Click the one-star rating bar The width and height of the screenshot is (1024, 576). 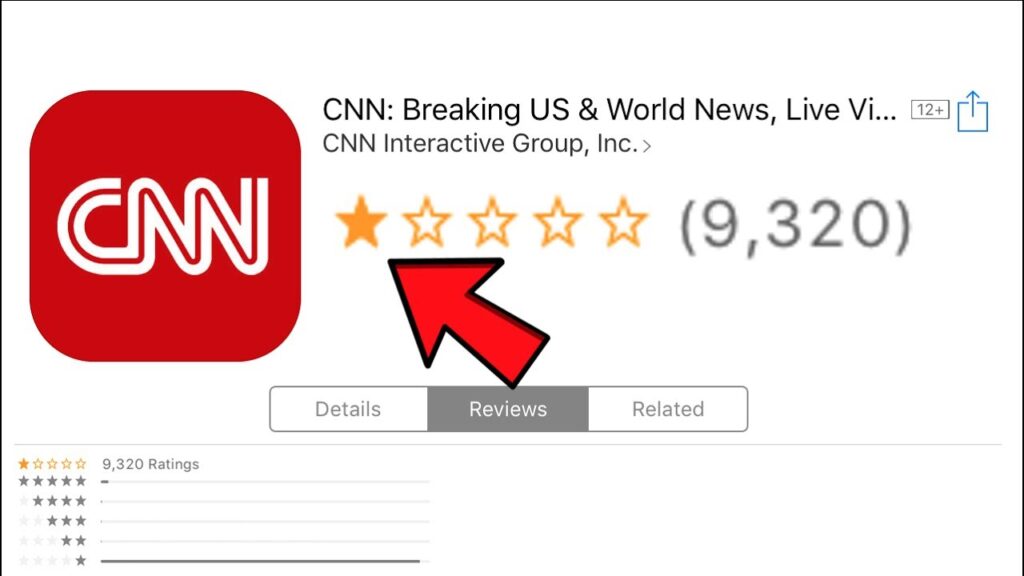click(x=265, y=561)
